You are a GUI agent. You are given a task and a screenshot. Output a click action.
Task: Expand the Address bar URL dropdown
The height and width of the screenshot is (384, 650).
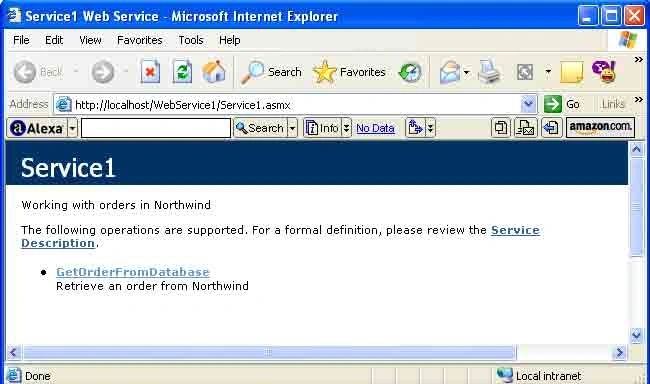tap(529, 104)
